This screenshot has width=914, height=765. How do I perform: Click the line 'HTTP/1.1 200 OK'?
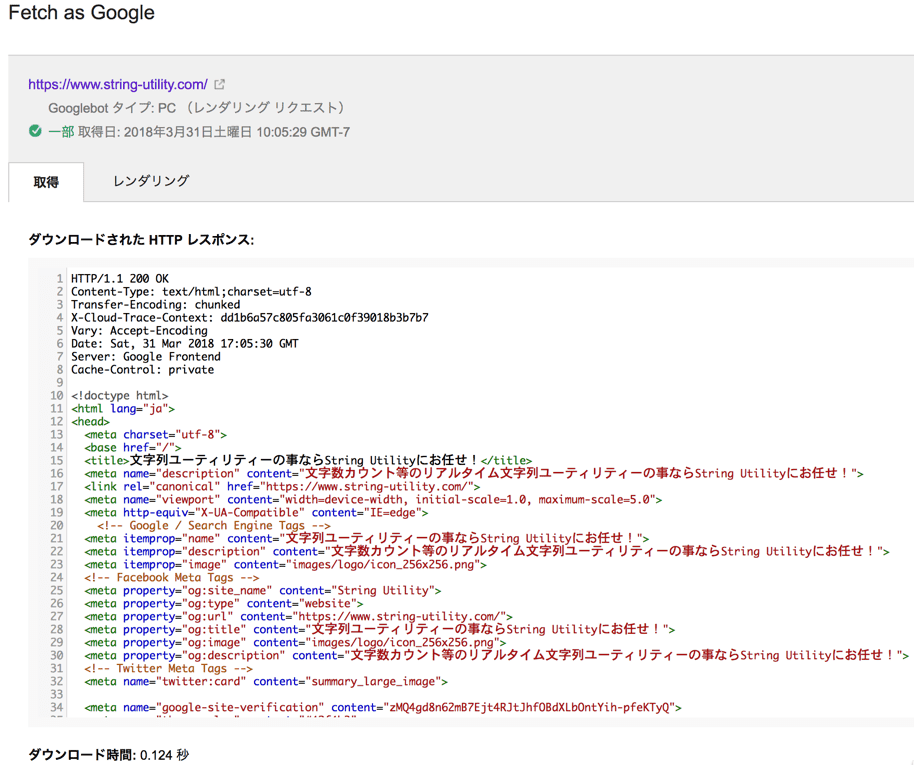point(120,279)
